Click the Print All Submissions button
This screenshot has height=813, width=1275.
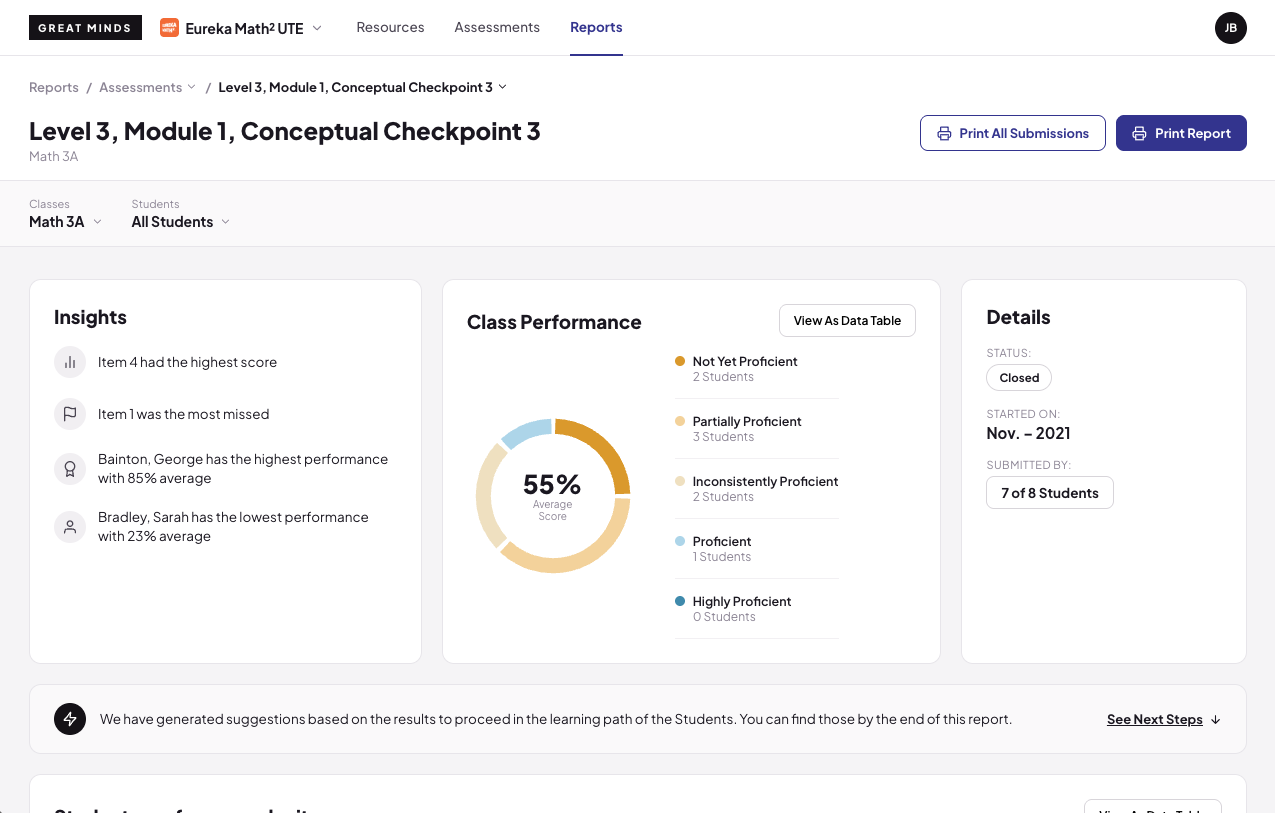coord(1012,133)
